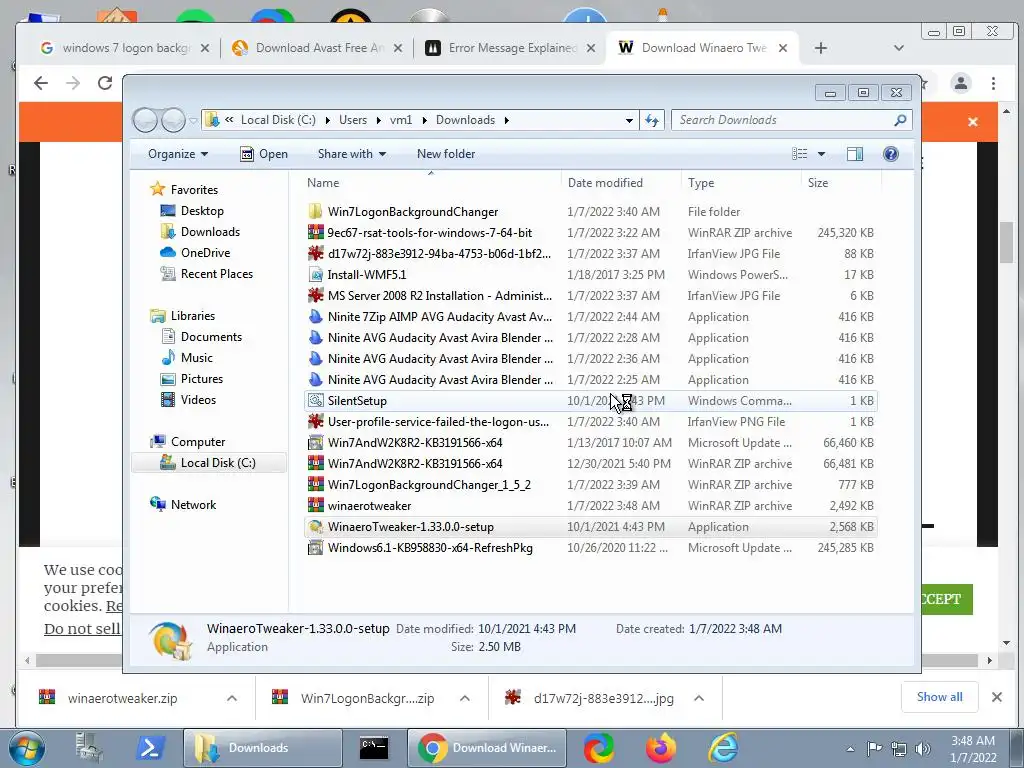Click the volume speaker tray icon
Screen dimensions: 1024x768
coord(922,749)
